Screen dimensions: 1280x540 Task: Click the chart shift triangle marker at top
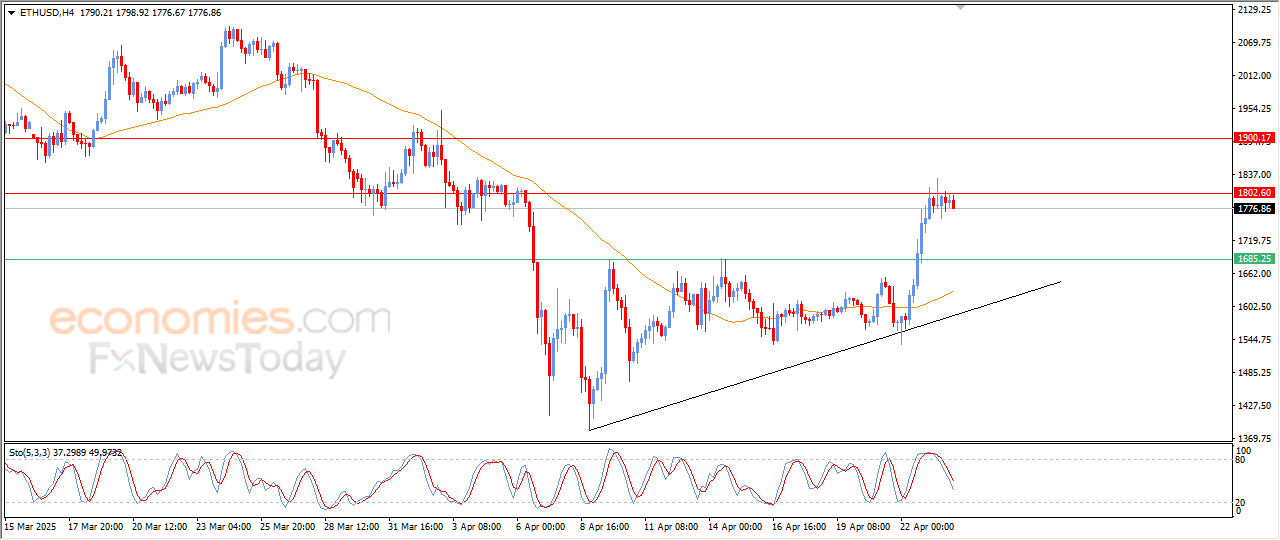[961, 7]
